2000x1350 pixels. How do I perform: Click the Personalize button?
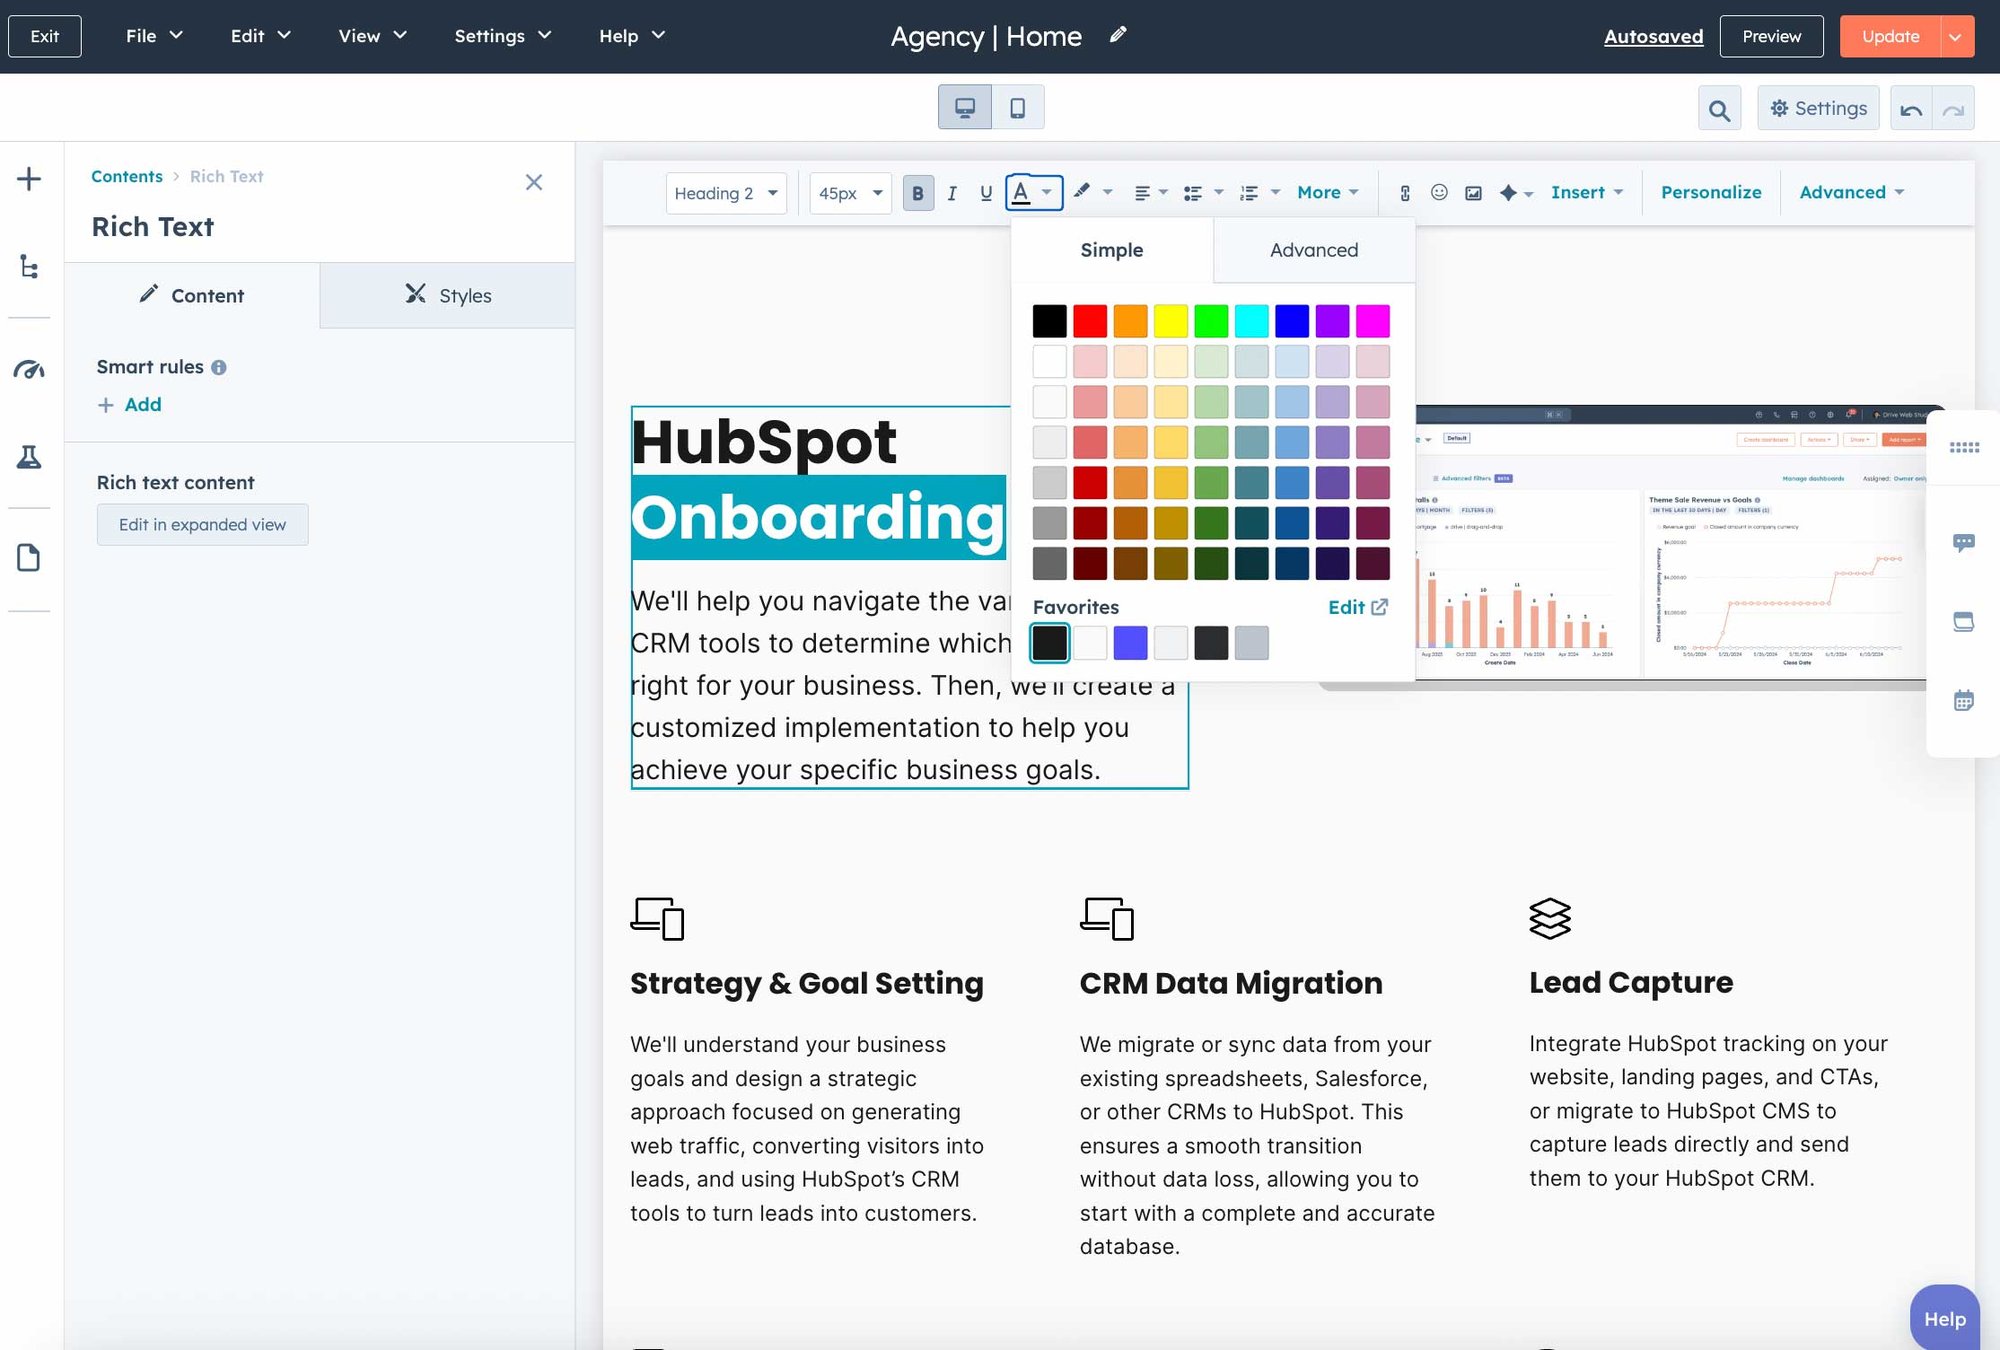1711,192
